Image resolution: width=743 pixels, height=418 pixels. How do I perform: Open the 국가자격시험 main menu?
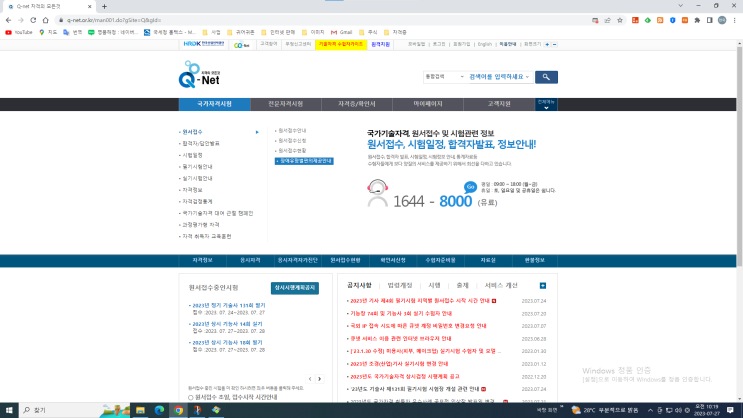(214, 104)
